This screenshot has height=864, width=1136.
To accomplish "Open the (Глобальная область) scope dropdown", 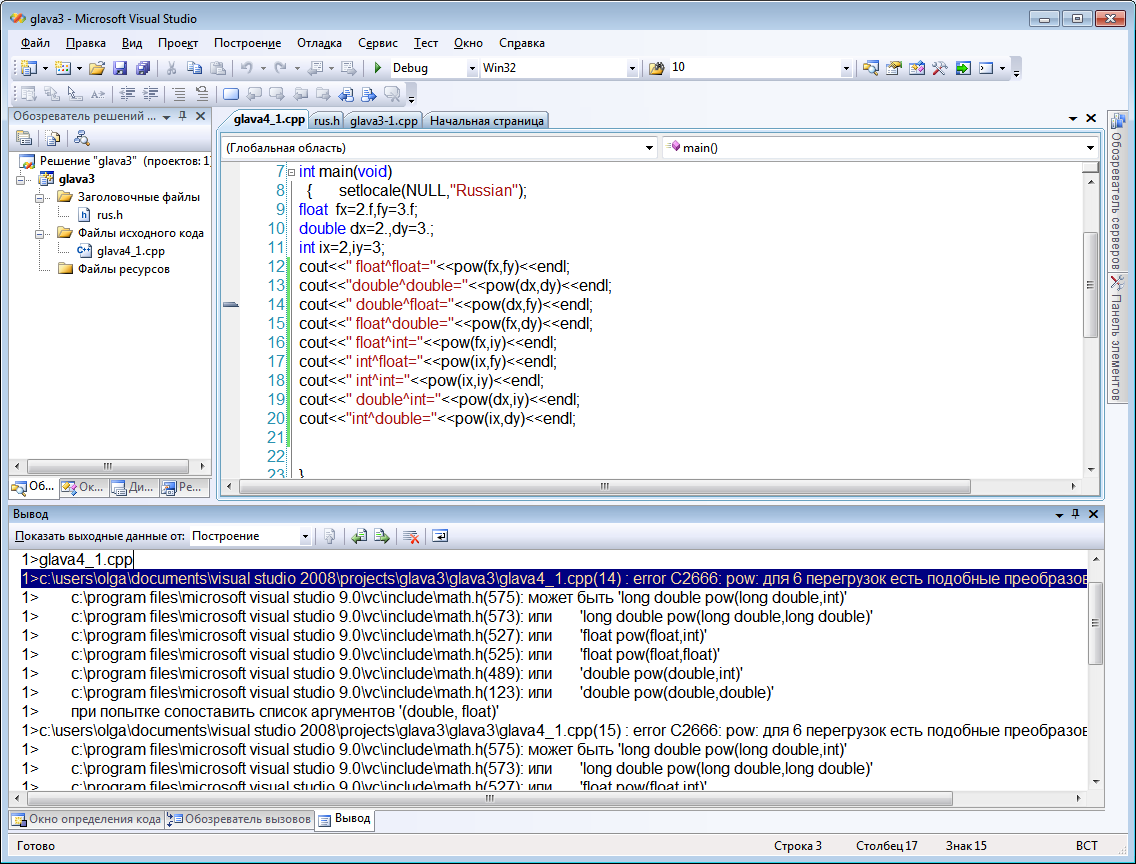I will [649, 148].
